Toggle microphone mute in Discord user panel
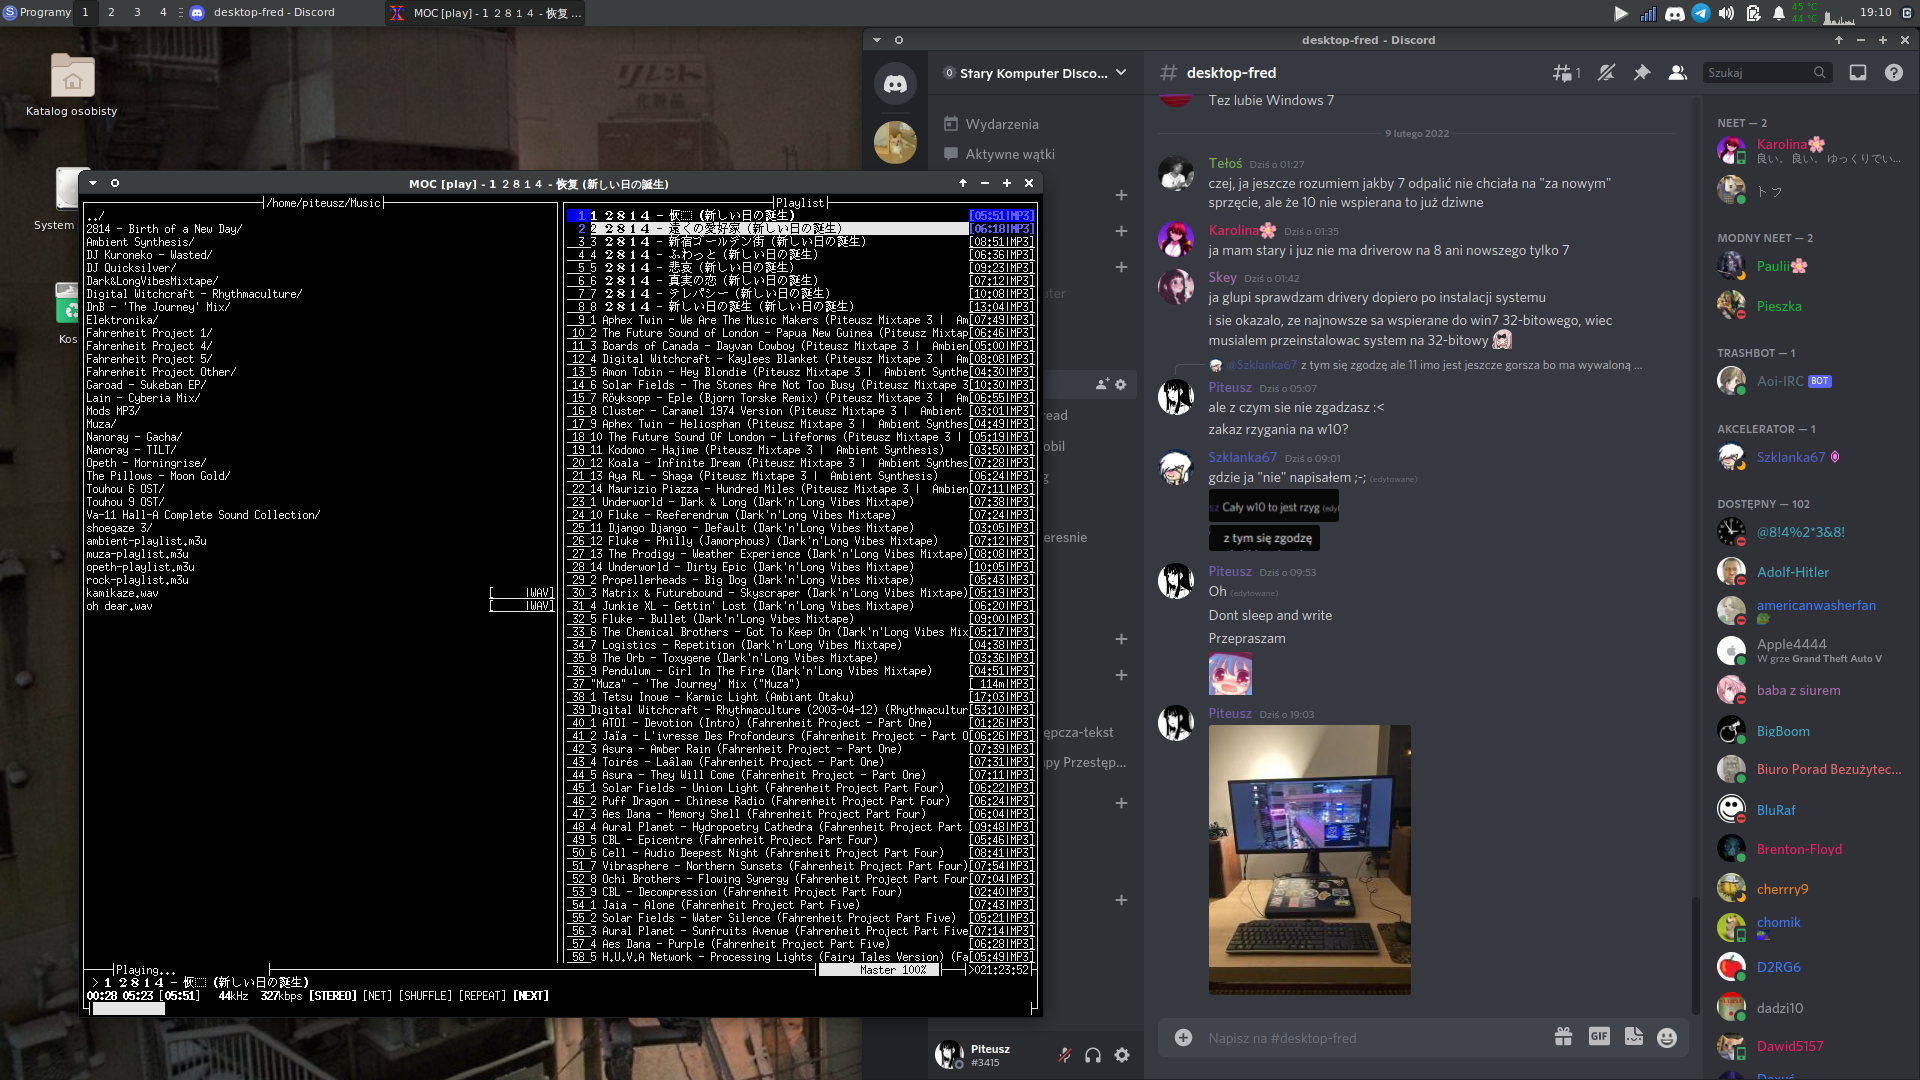 click(1065, 1055)
